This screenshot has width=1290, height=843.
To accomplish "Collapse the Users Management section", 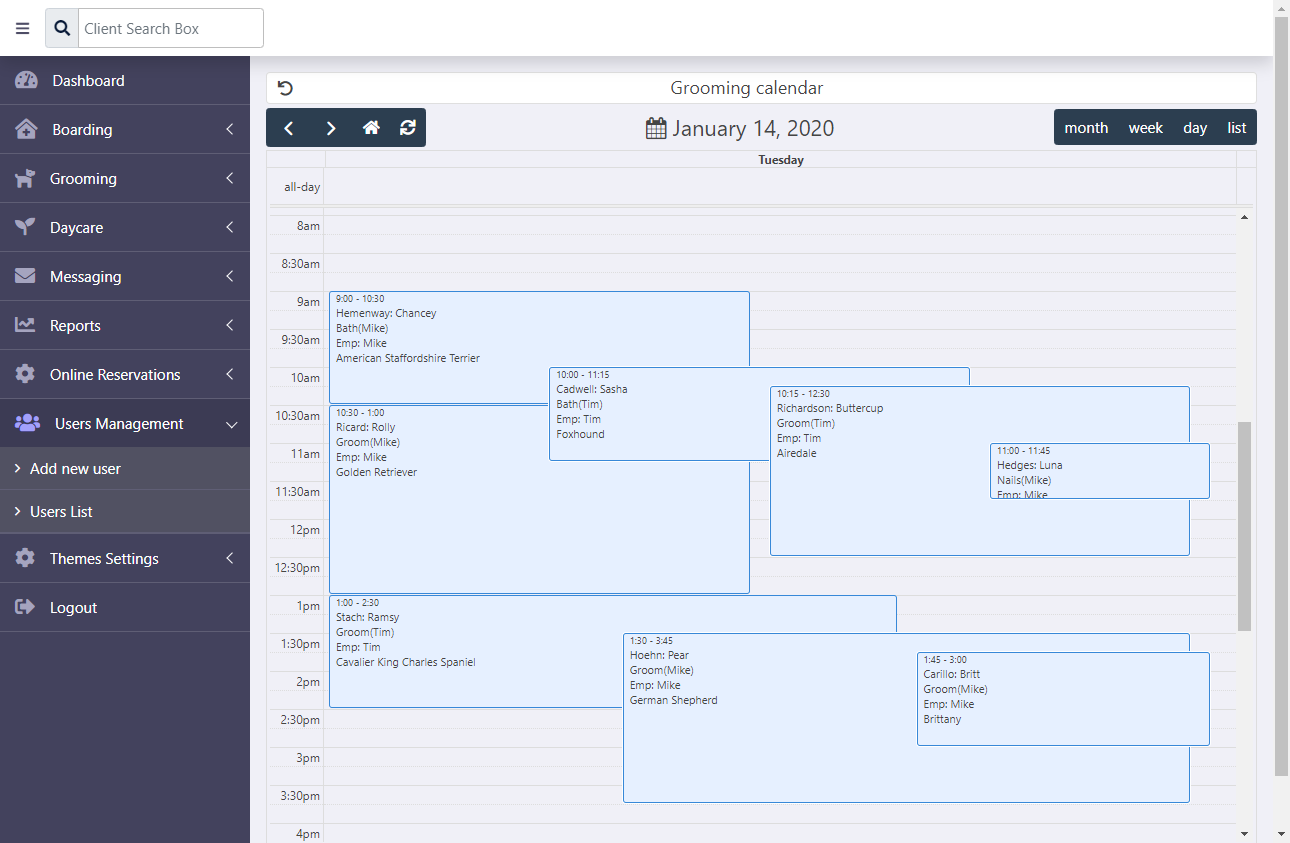I will (125, 424).
